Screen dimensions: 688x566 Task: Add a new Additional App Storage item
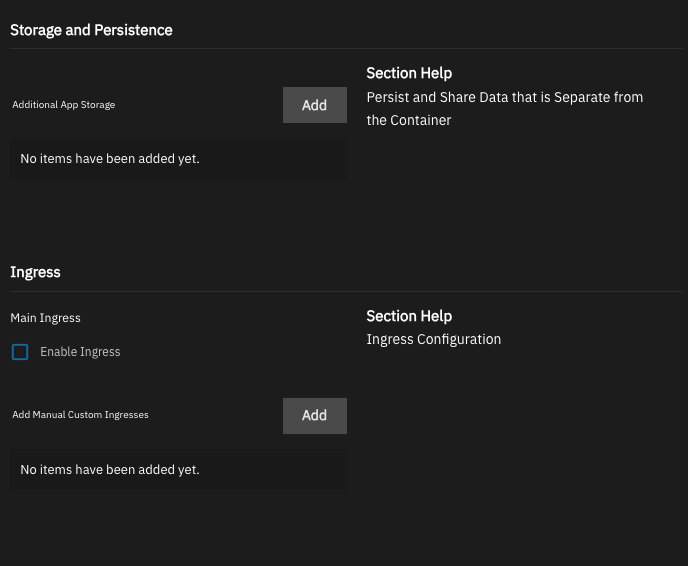point(315,105)
